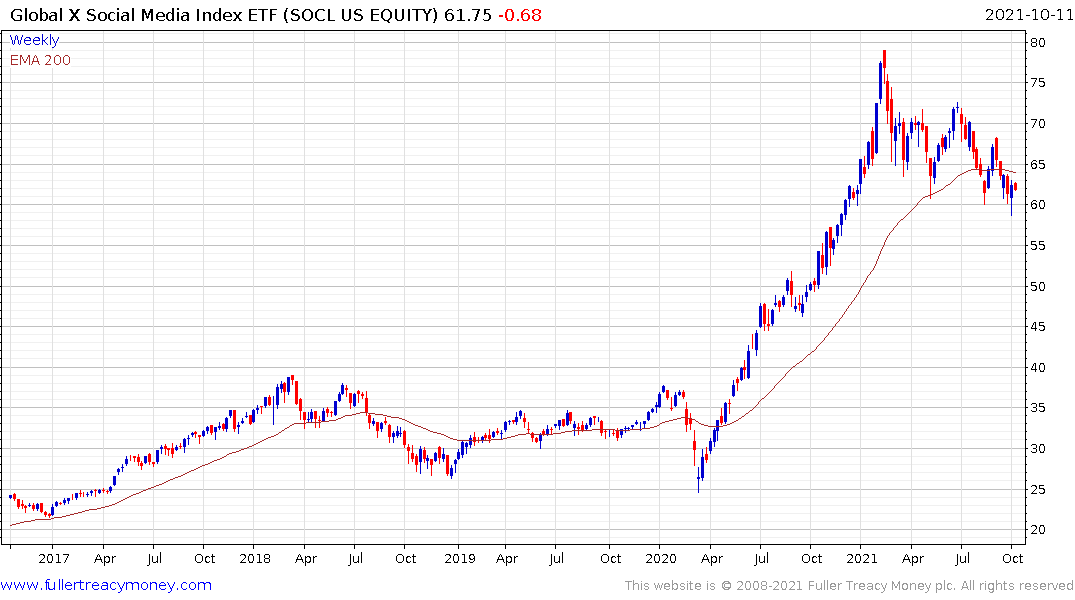
Task: Select the 'Weekly' interval label
Action: [34, 40]
